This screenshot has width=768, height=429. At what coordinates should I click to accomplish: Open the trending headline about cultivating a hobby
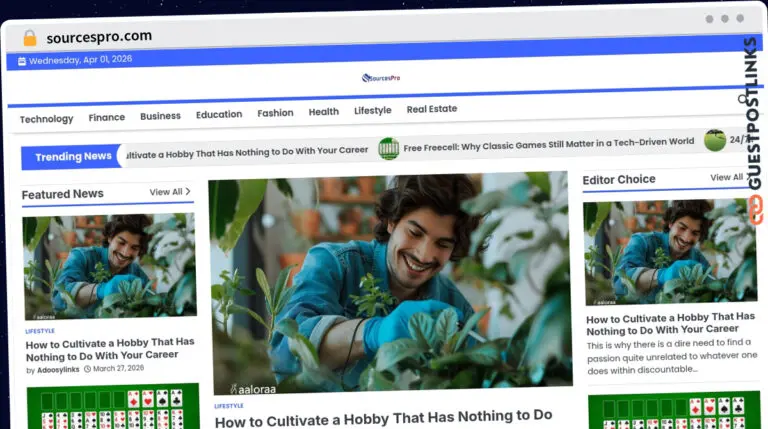[247, 152]
